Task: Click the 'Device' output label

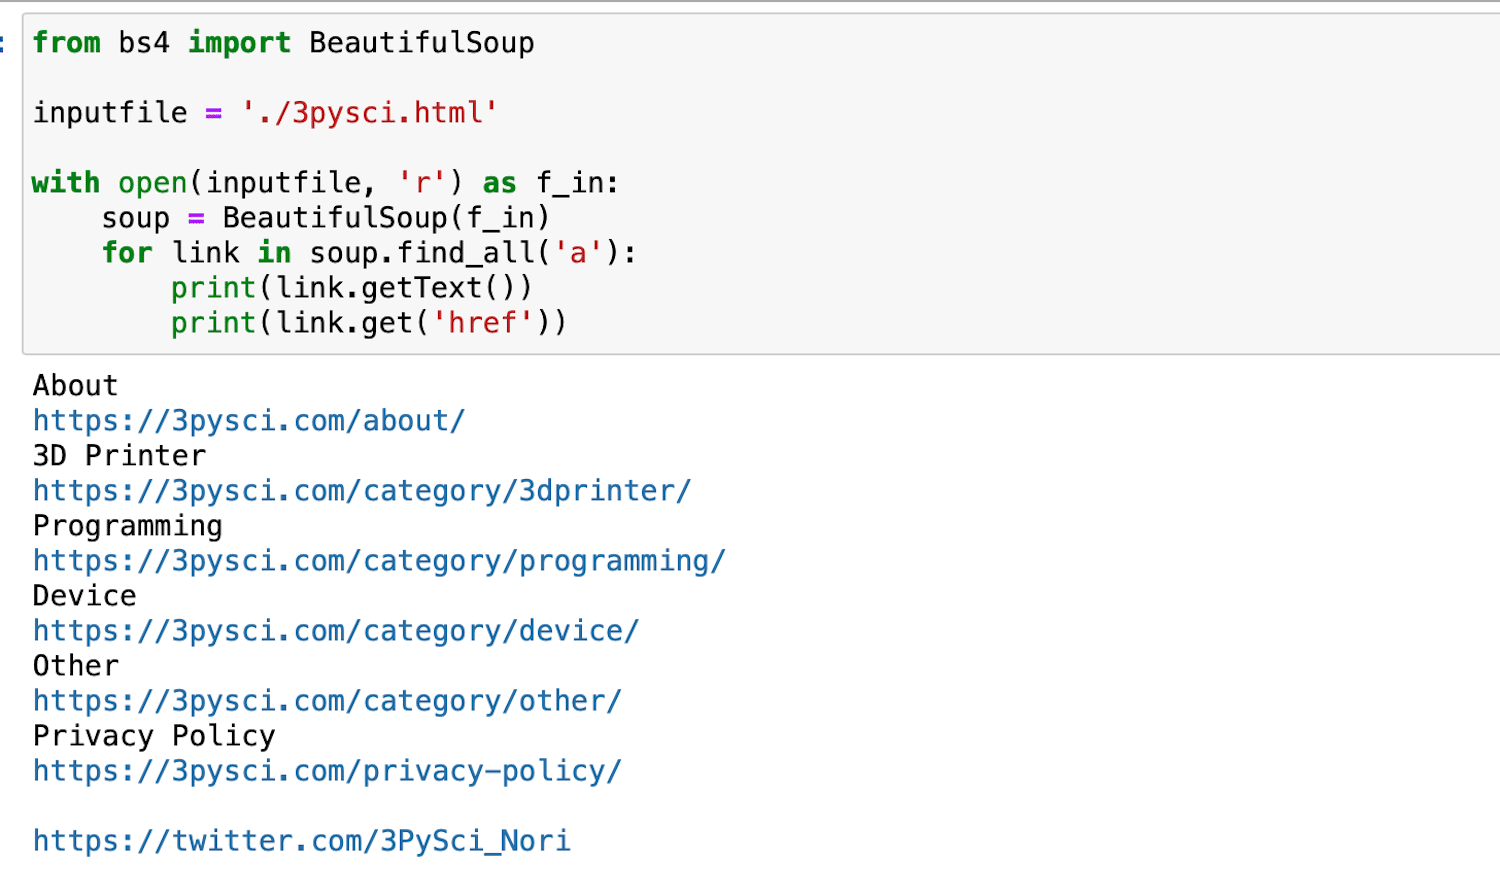Action: (x=84, y=596)
